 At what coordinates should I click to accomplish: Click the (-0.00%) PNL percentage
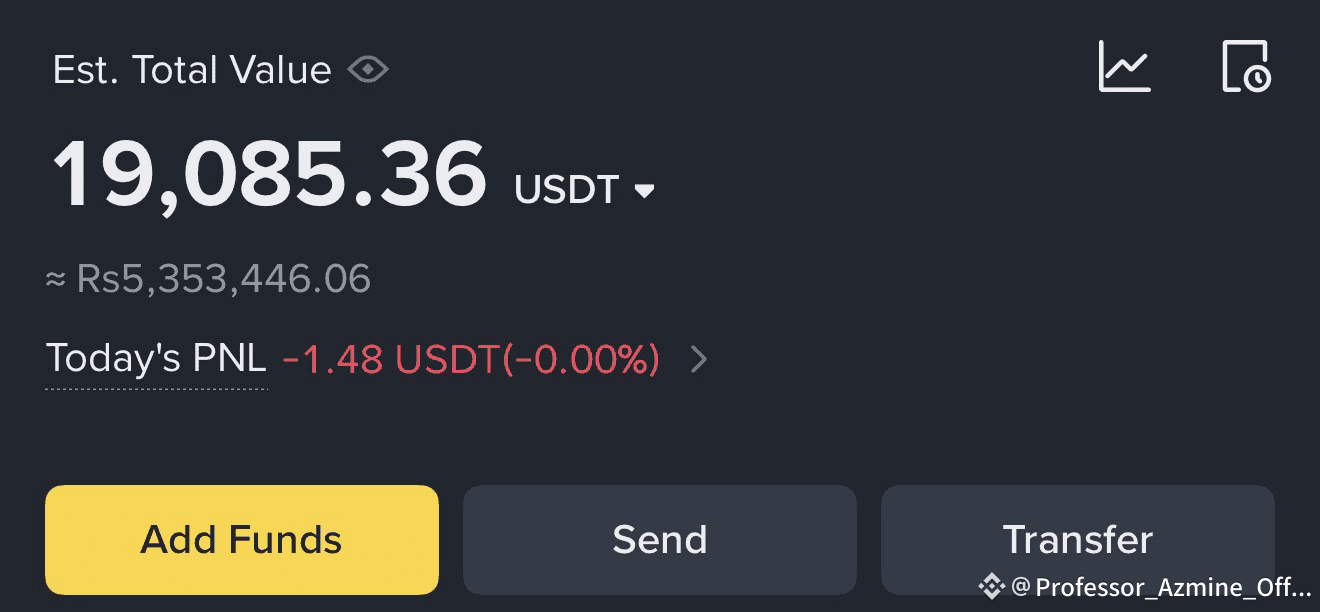pos(581,359)
